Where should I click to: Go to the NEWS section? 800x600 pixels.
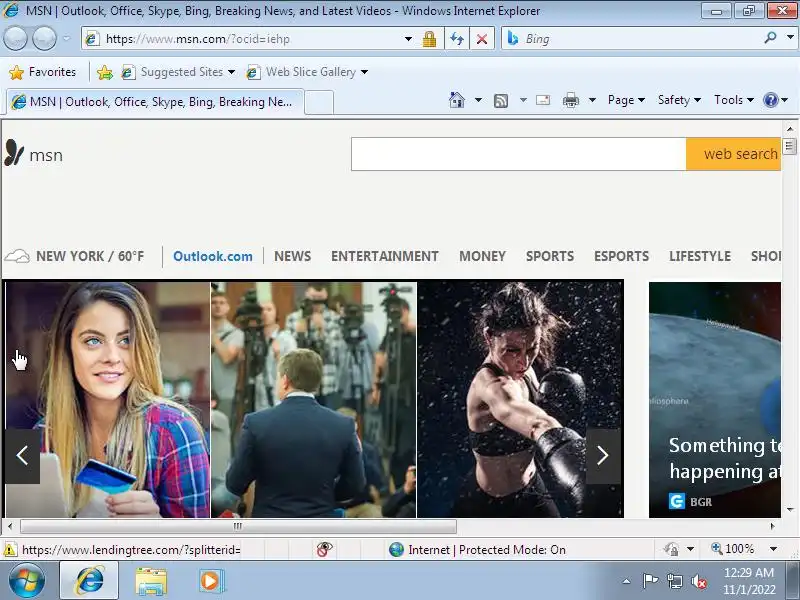coord(292,256)
